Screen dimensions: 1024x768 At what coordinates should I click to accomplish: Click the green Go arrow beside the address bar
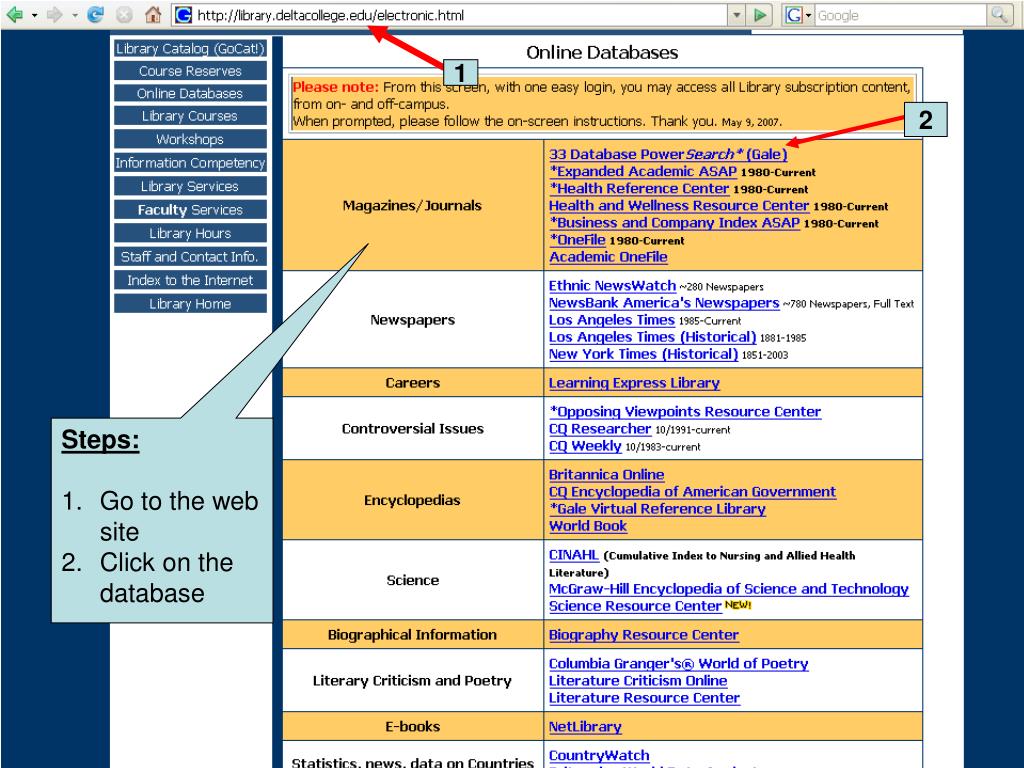(760, 15)
